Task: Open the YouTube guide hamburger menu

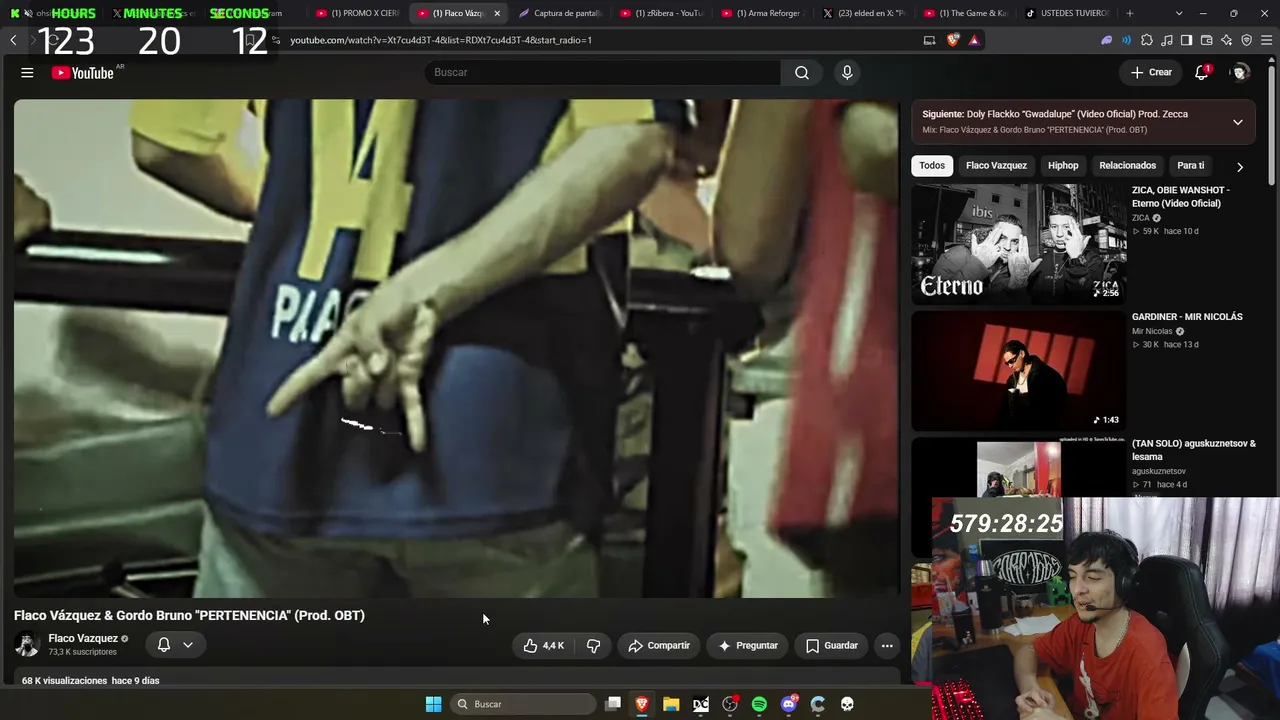Action: click(27, 73)
